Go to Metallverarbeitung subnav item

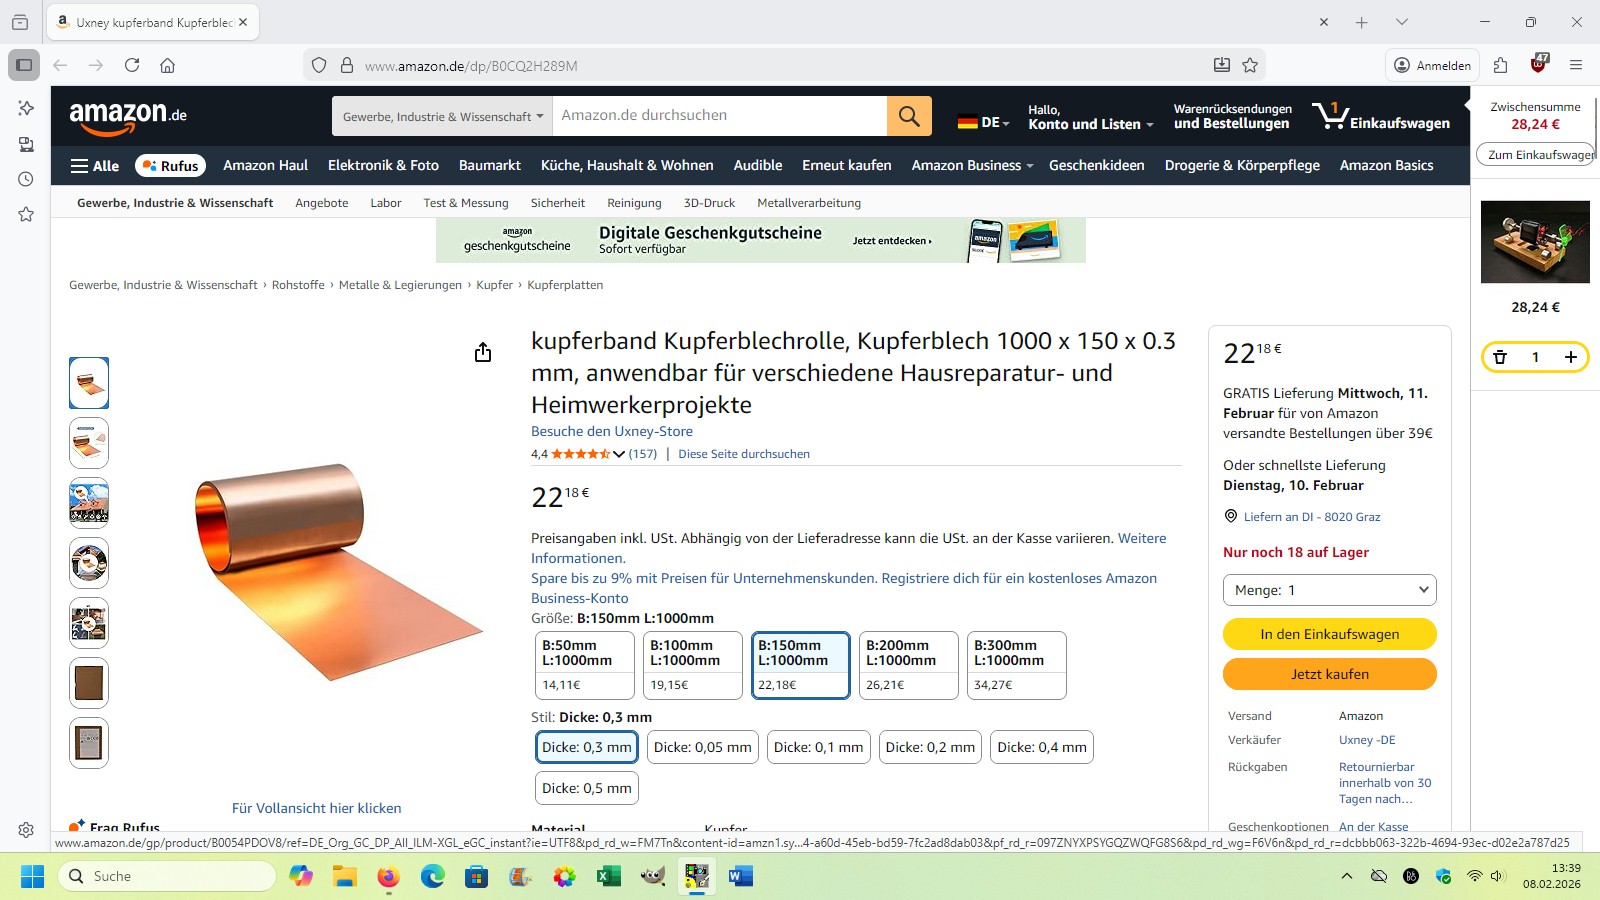point(809,203)
